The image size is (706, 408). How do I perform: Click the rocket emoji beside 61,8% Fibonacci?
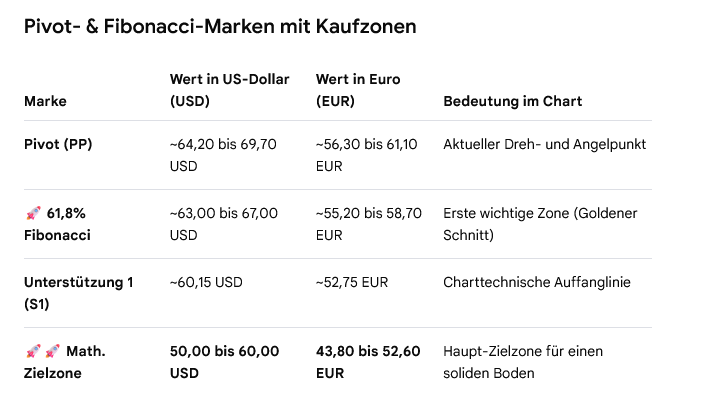(x=33, y=213)
